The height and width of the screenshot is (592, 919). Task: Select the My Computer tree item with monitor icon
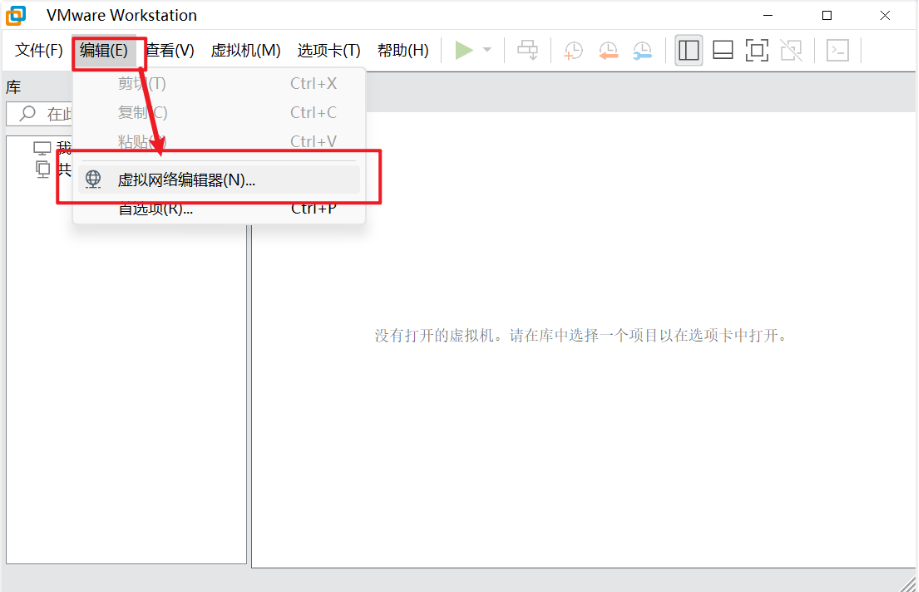click(53, 148)
